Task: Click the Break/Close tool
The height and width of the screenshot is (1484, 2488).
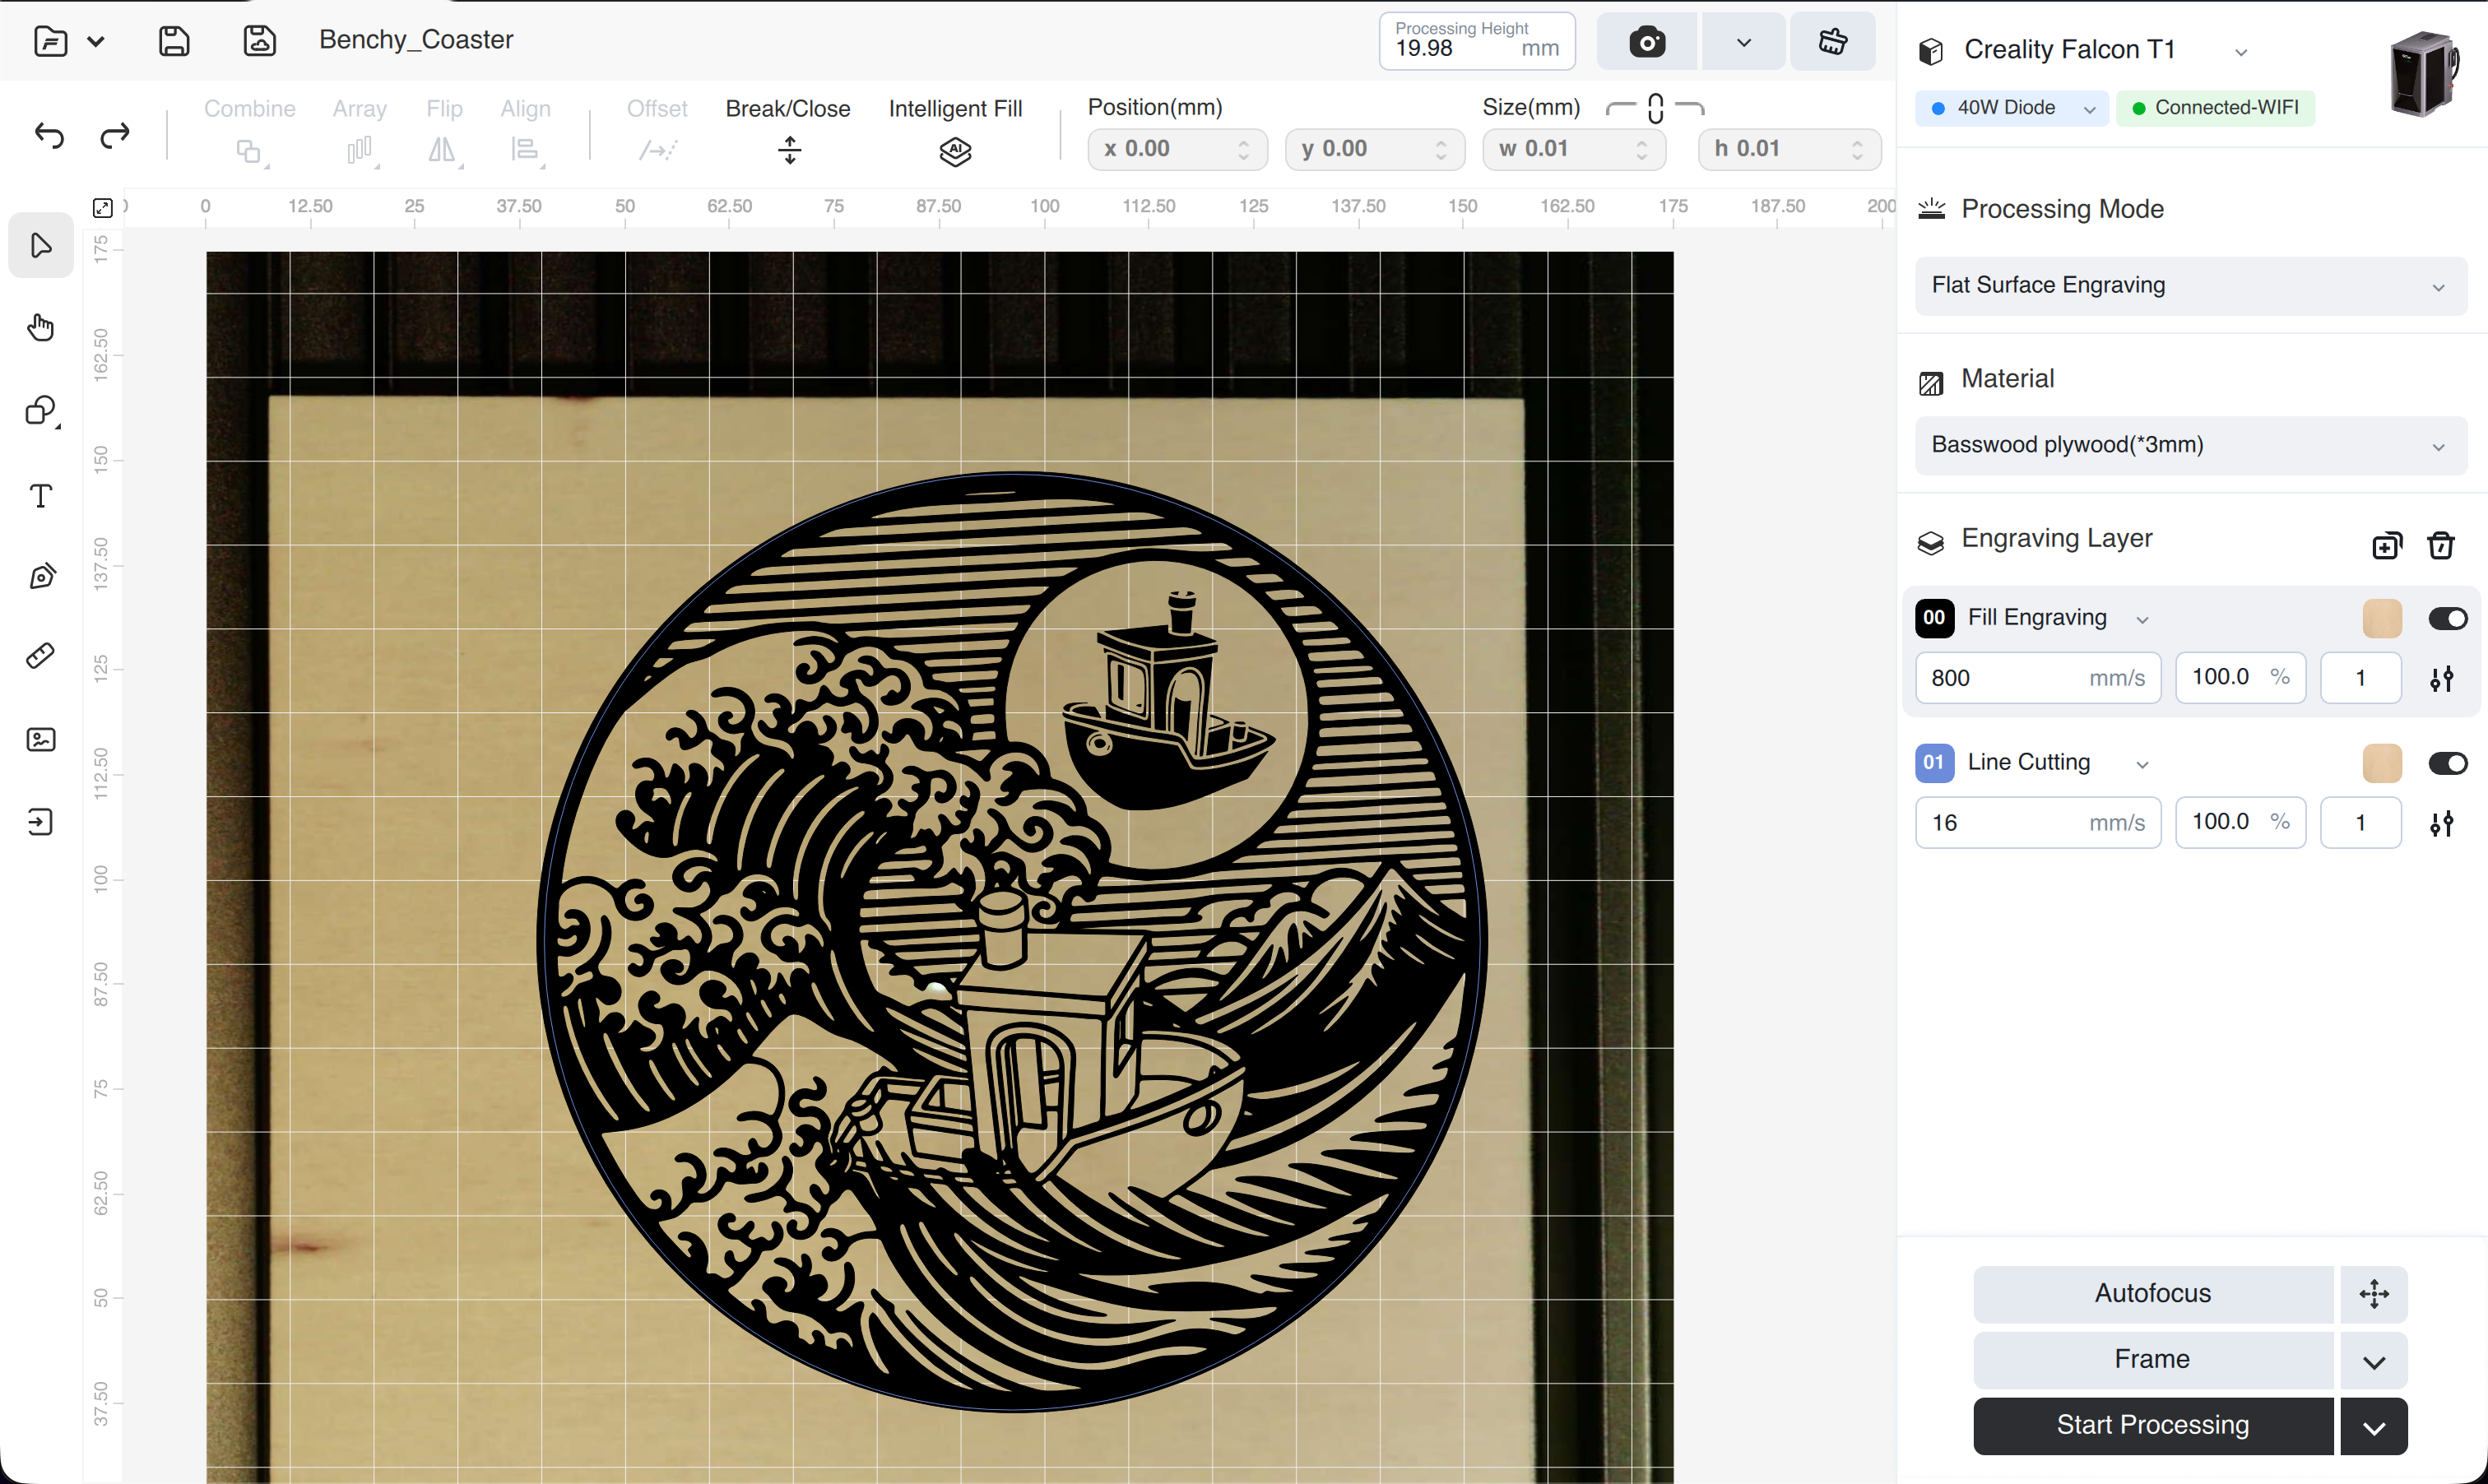Action: click(x=788, y=130)
